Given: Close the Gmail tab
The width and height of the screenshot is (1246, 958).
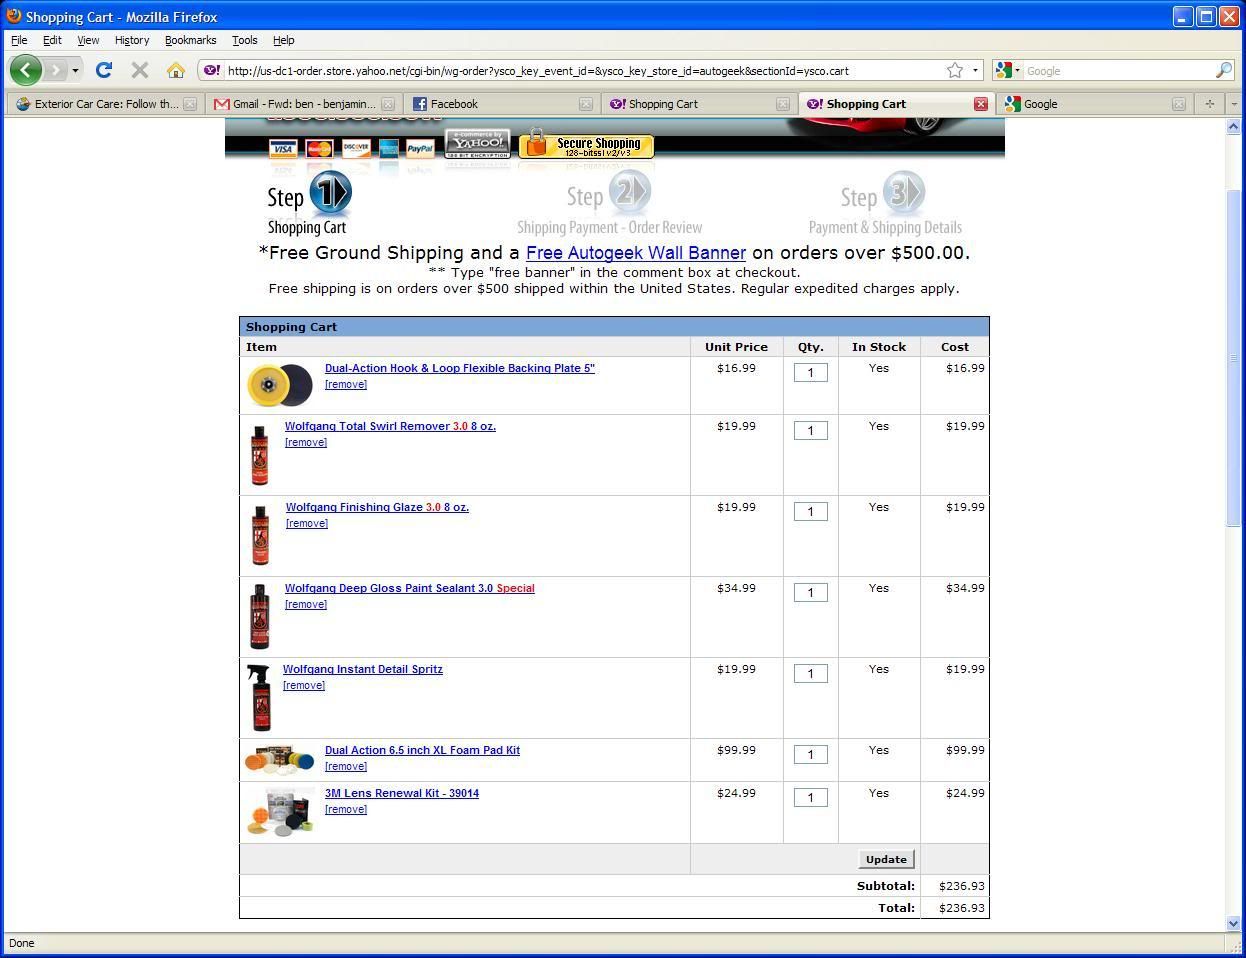Looking at the screenshot, I should (388, 104).
